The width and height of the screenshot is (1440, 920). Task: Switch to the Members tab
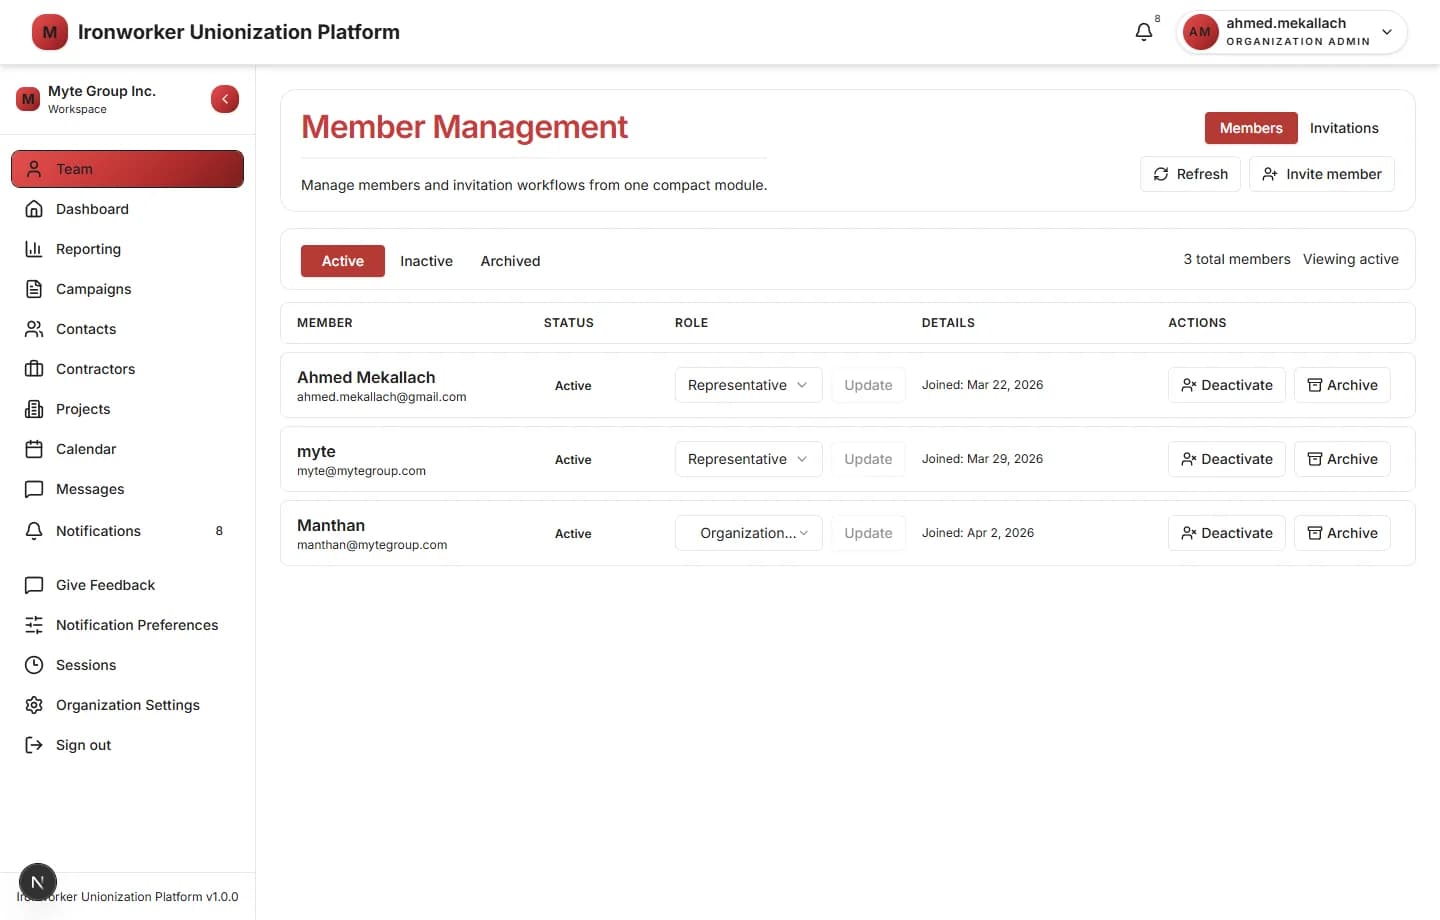point(1251,128)
